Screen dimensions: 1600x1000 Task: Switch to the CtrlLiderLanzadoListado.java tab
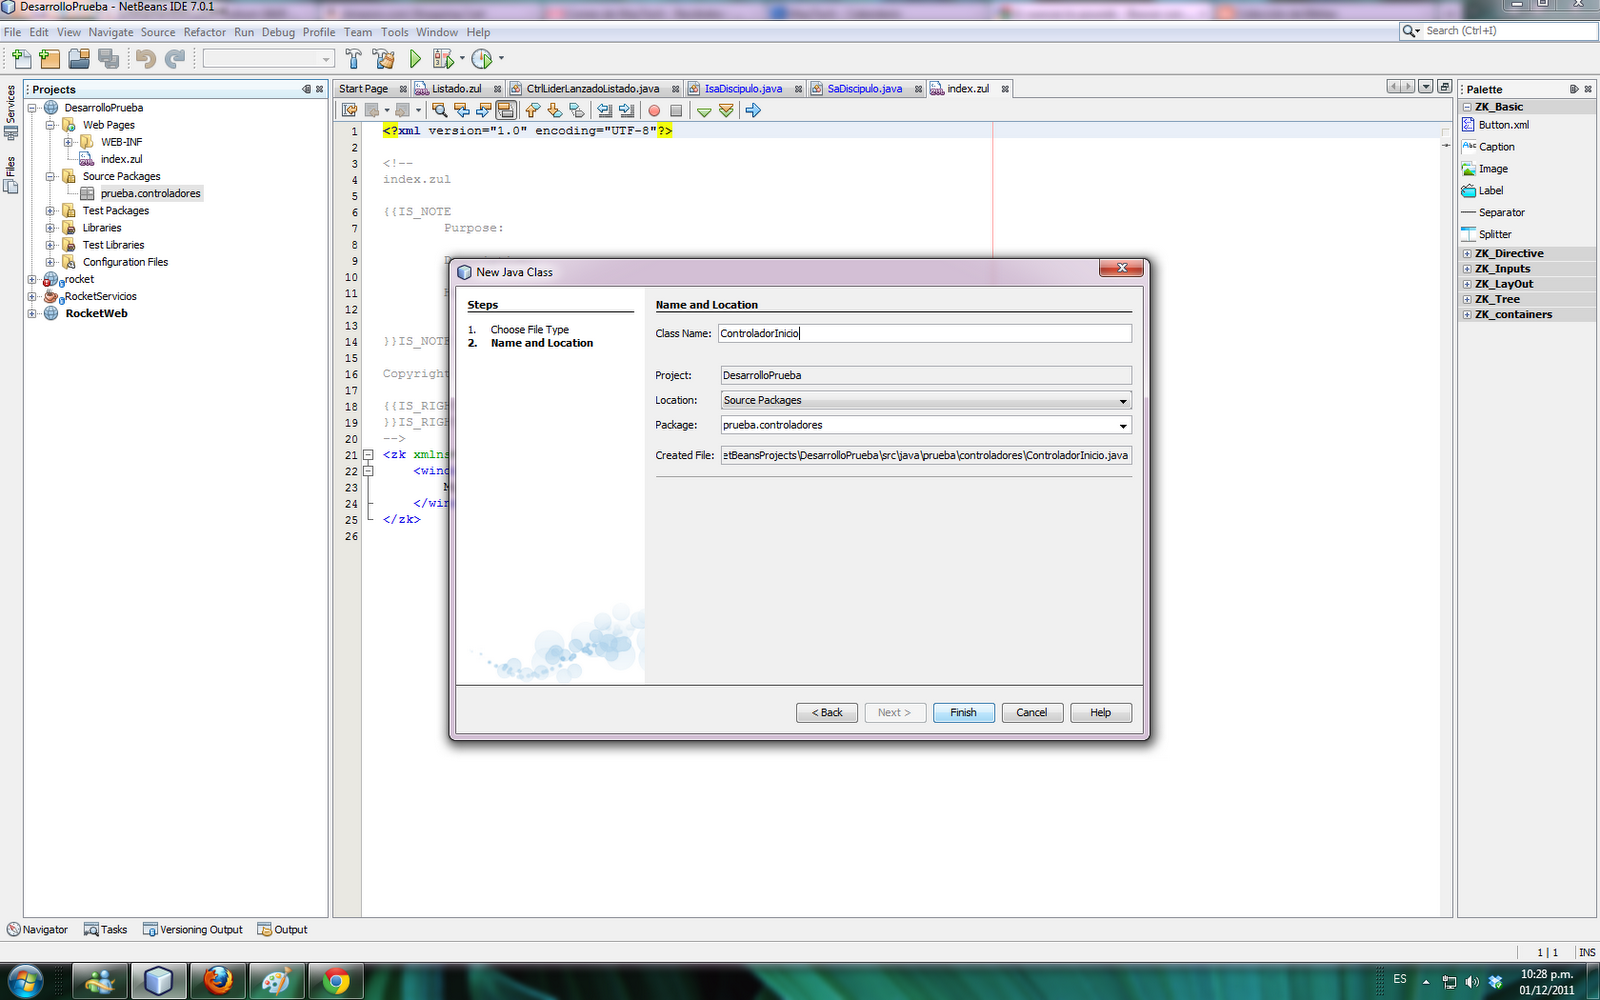point(593,89)
